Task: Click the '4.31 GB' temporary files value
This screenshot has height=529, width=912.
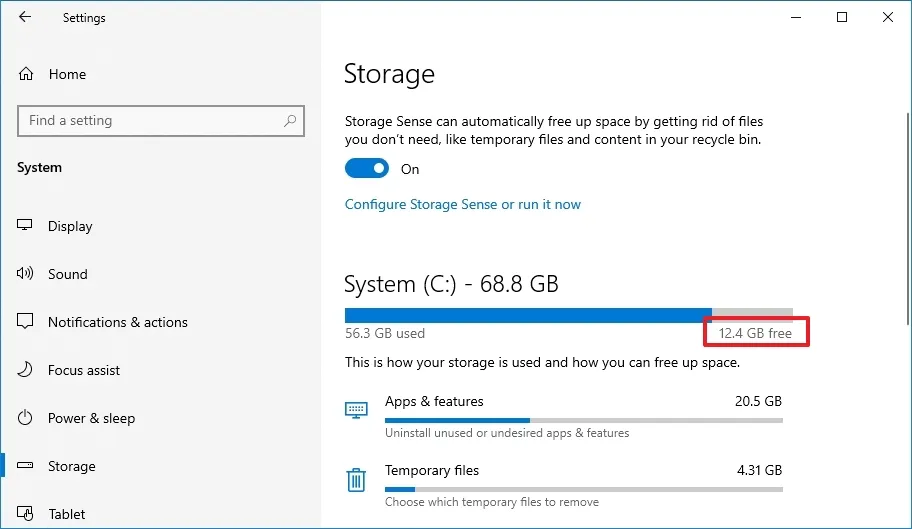Action: (759, 470)
